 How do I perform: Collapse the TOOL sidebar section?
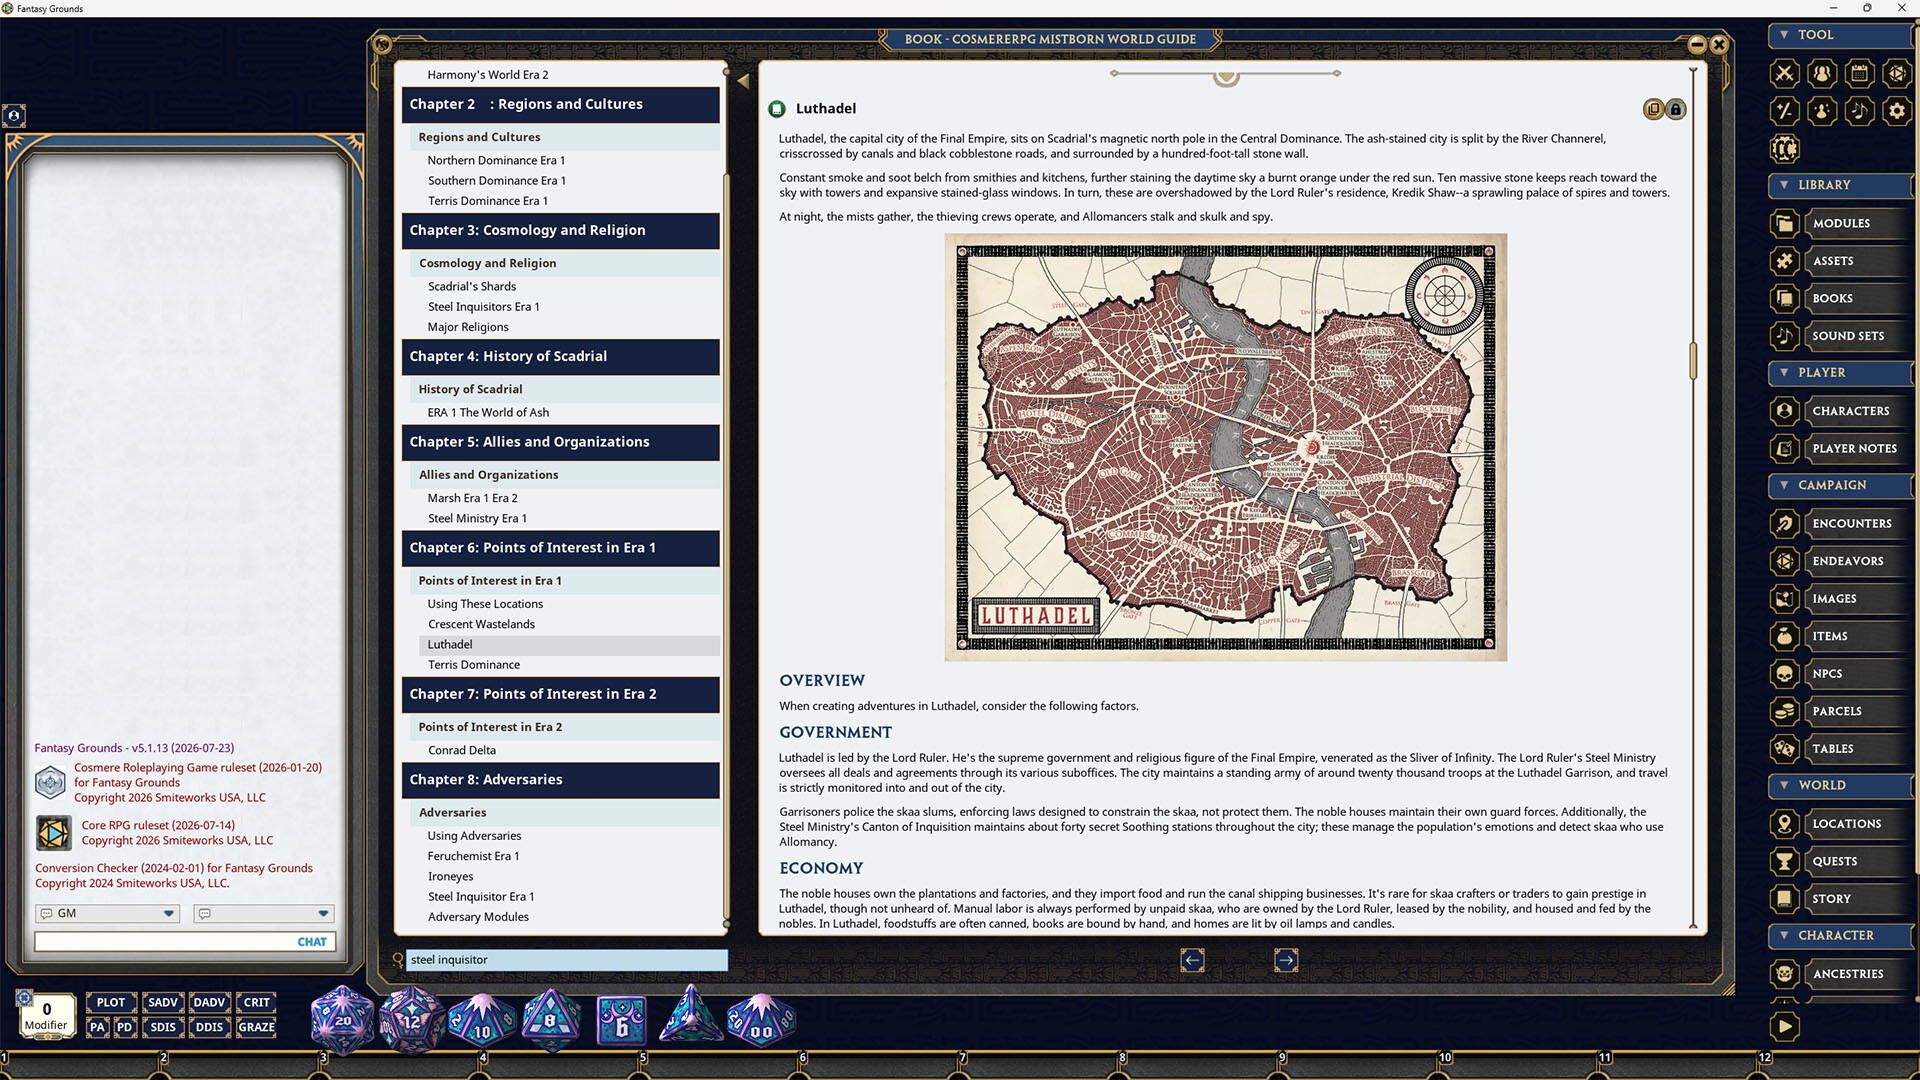coord(1840,35)
